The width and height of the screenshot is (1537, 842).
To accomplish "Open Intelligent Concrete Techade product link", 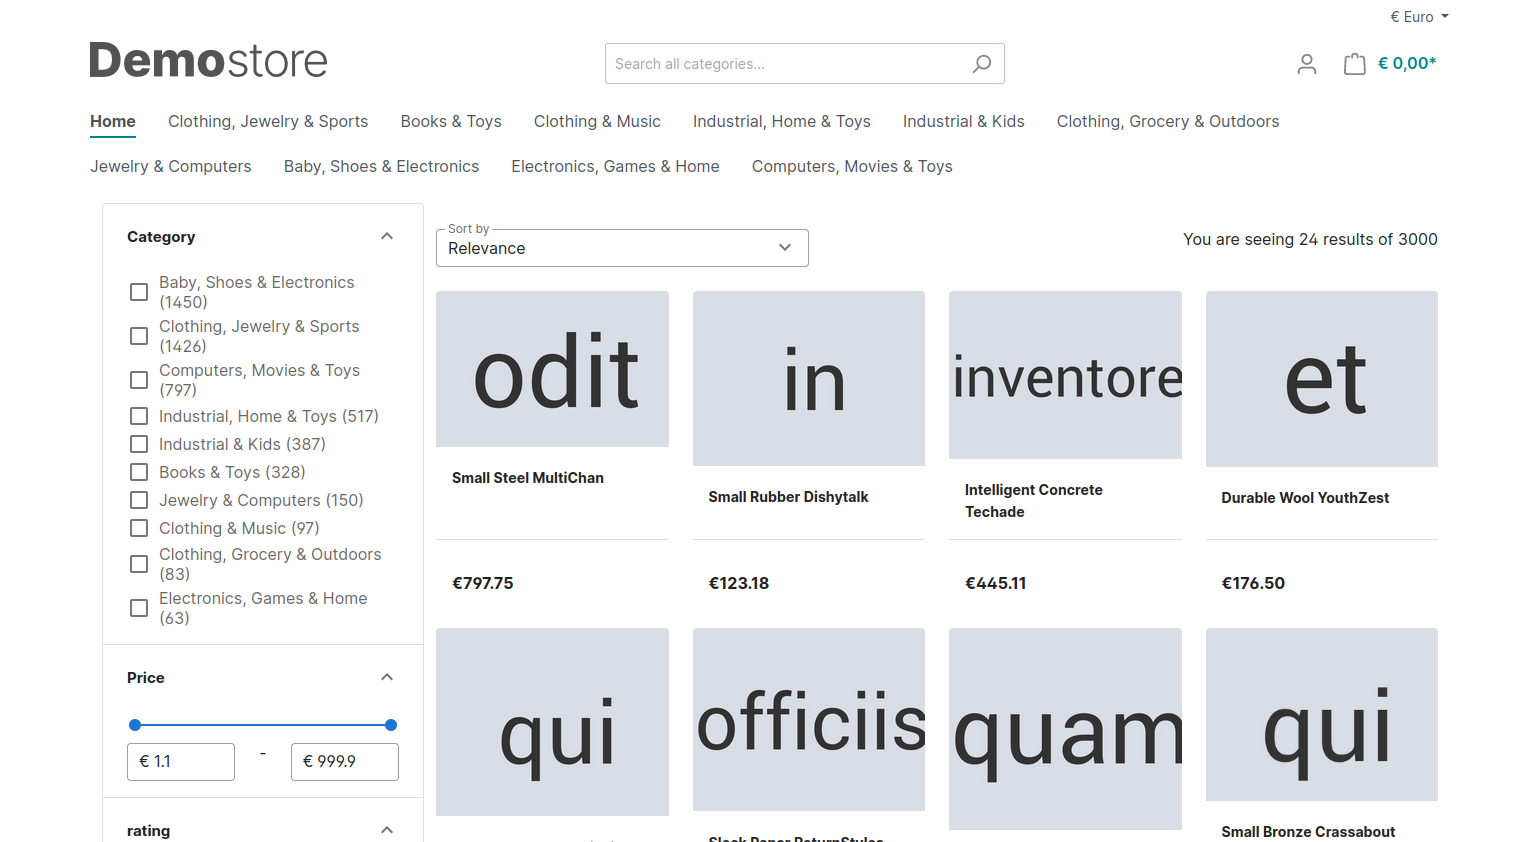I will [1034, 501].
